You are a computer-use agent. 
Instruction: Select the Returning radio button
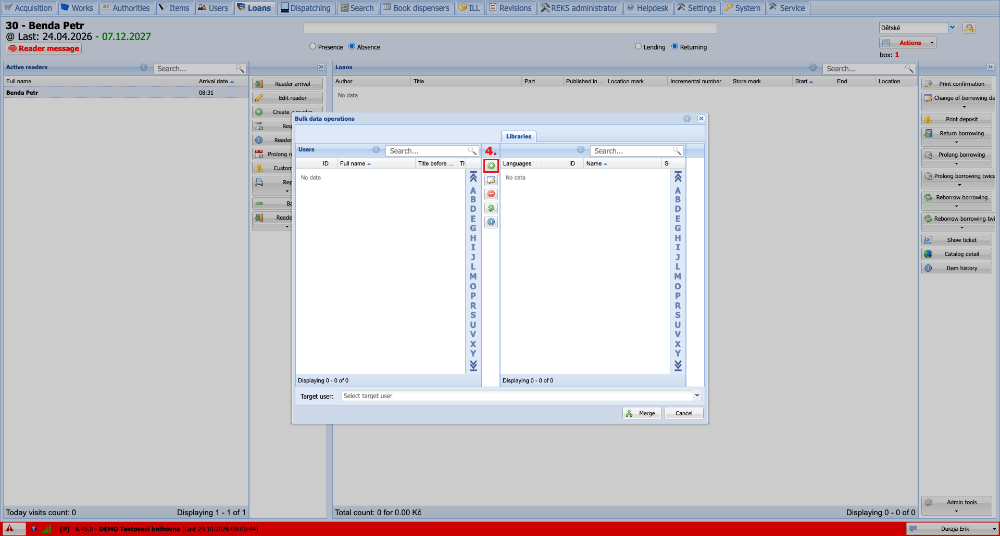(674, 47)
